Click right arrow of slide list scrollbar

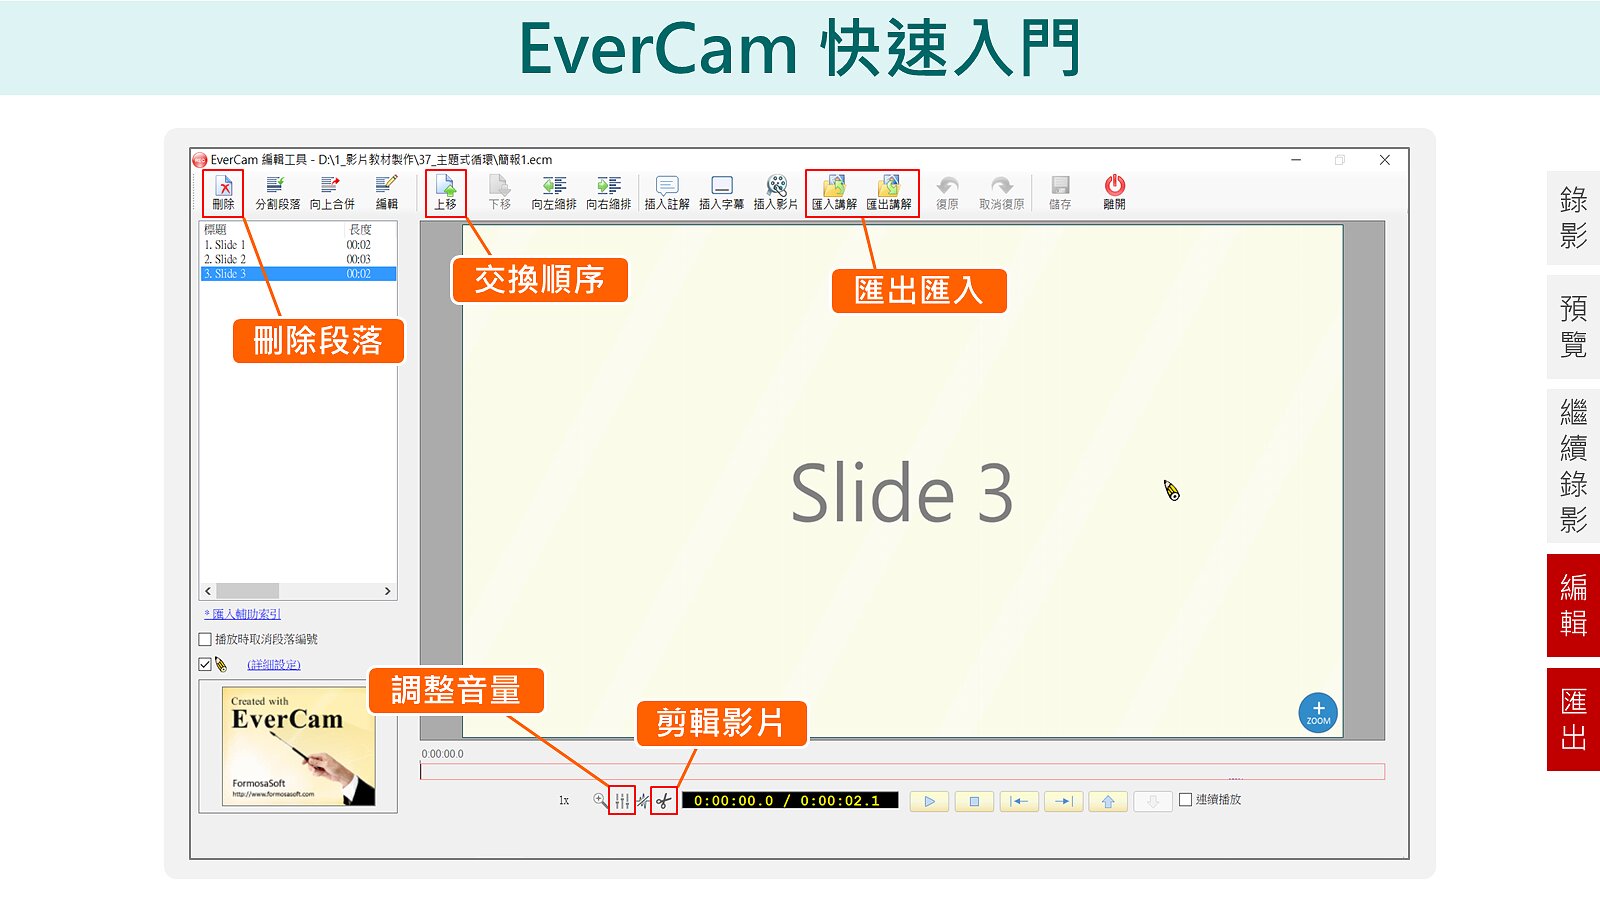388,592
